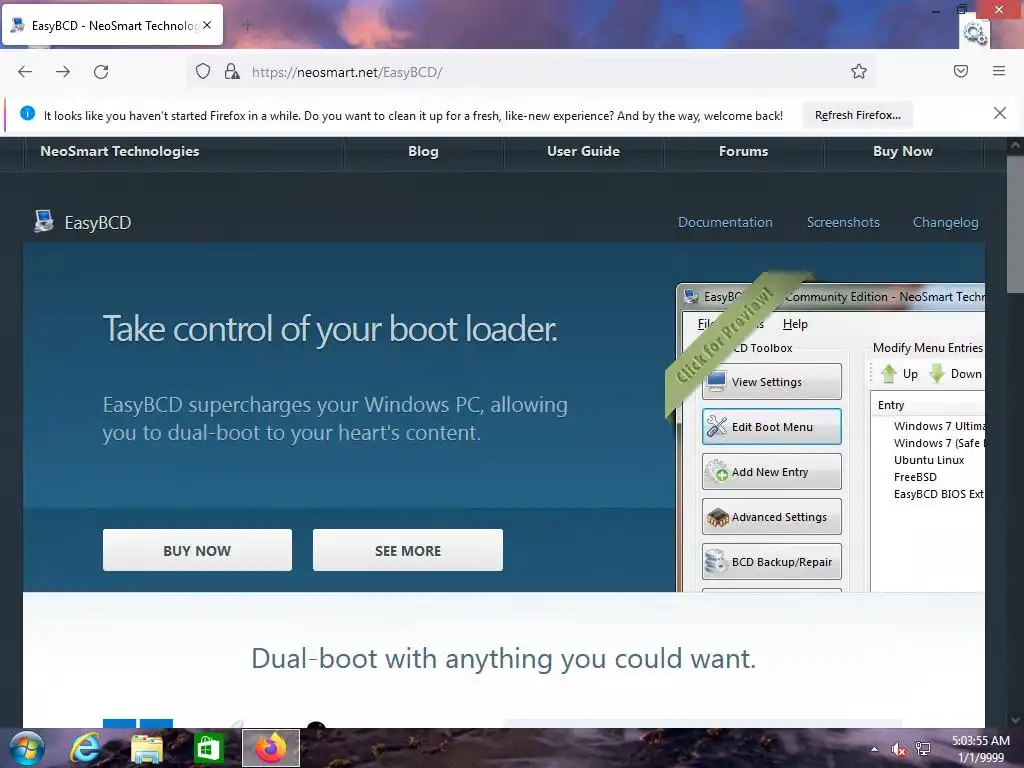1024x768 pixels.
Task: Click the BUY NOW hero button
Action: (197, 550)
